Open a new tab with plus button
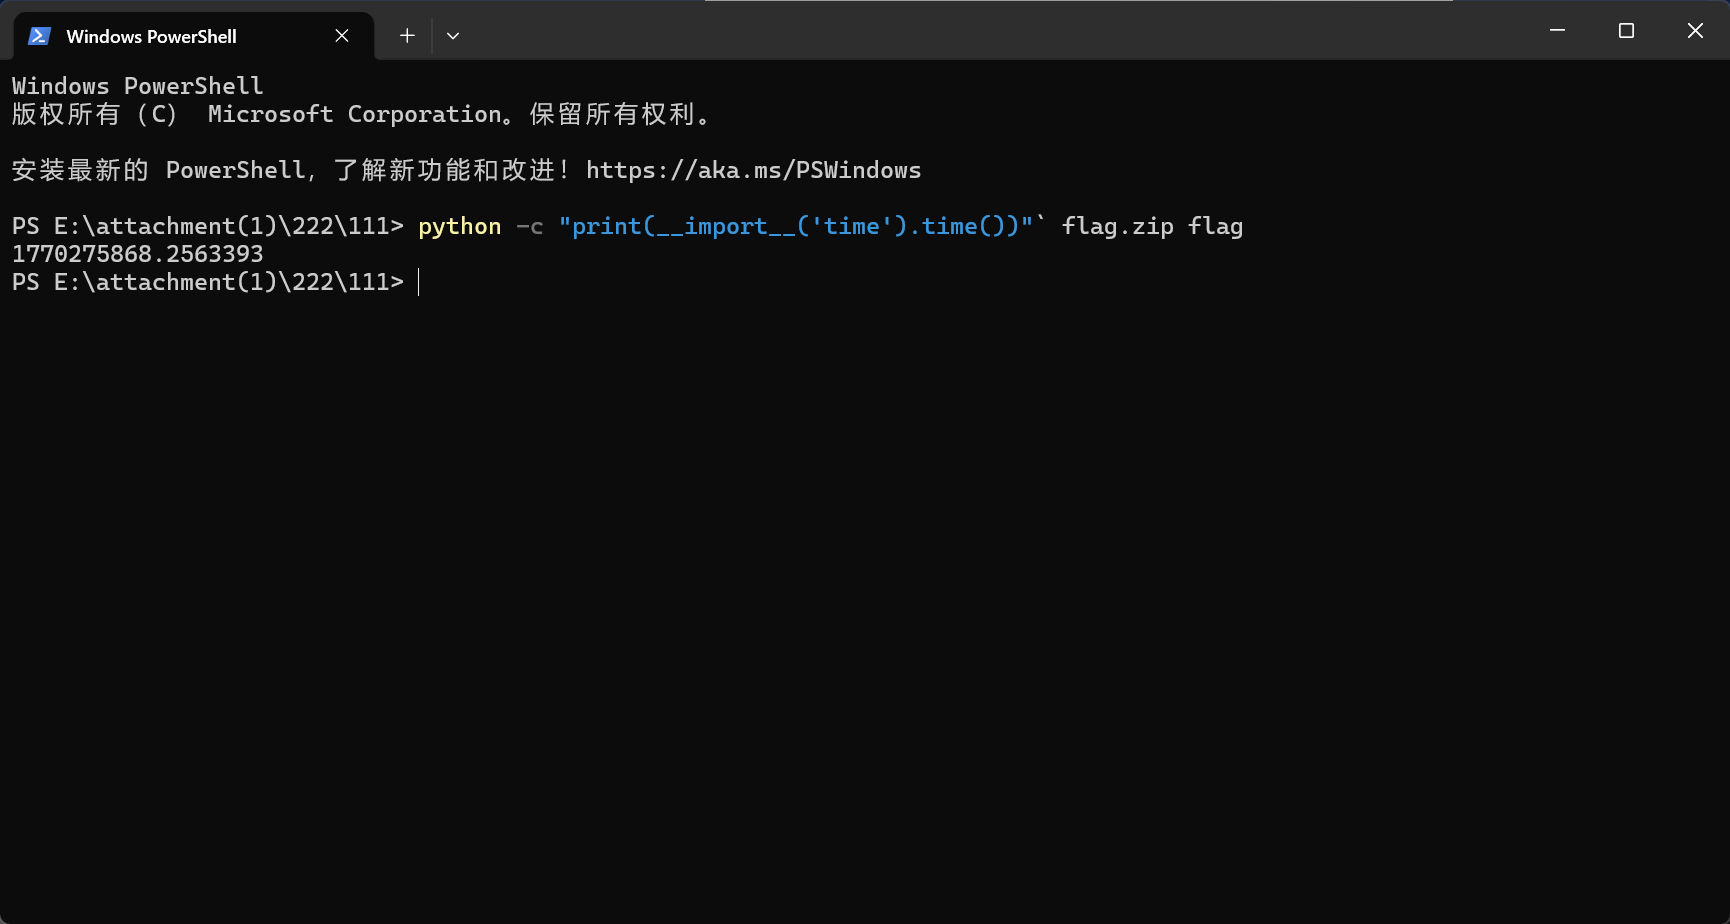The width and height of the screenshot is (1730, 924). pos(407,36)
